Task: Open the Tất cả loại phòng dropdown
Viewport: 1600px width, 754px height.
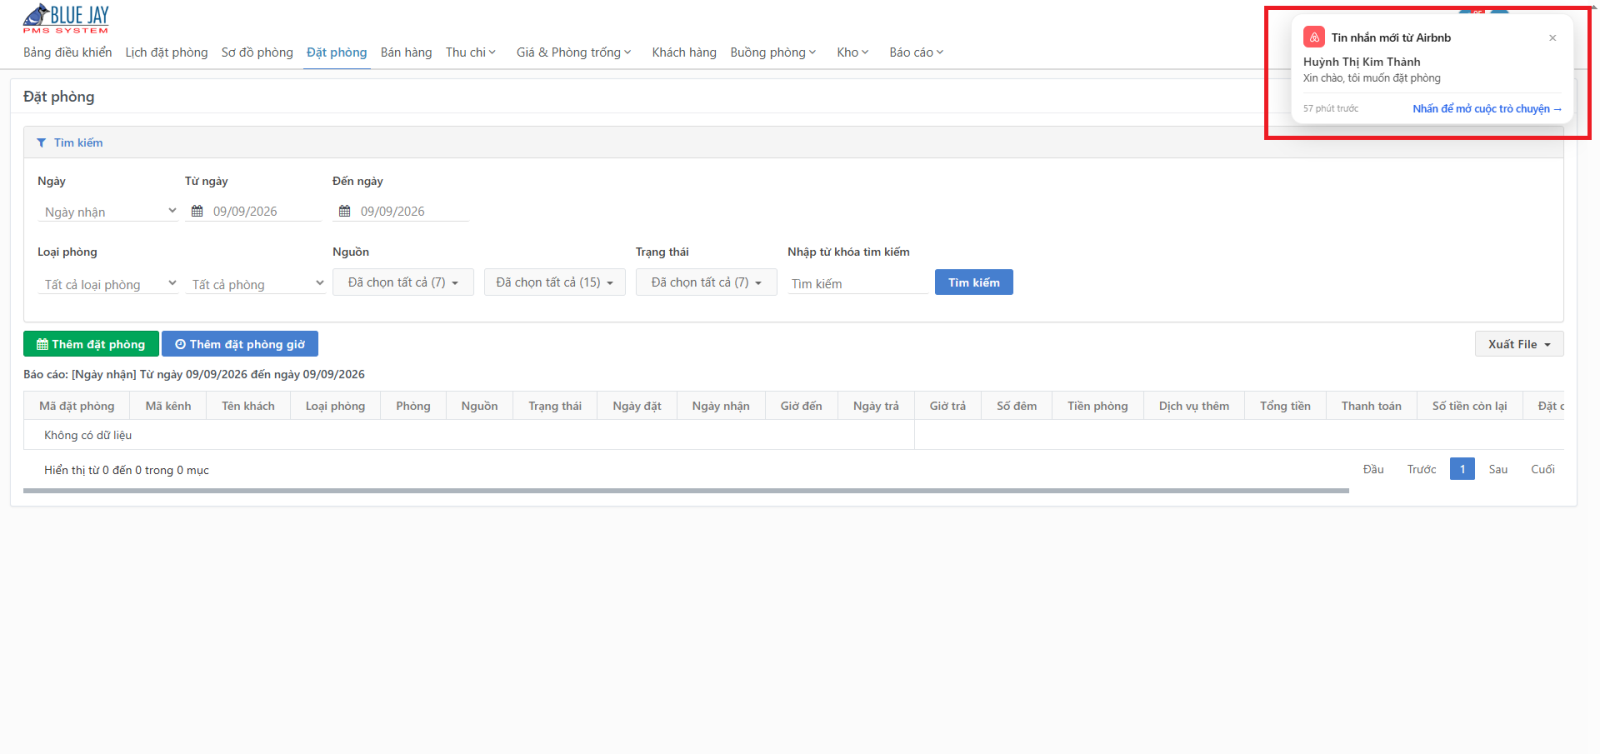Action: (x=109, y=284)
